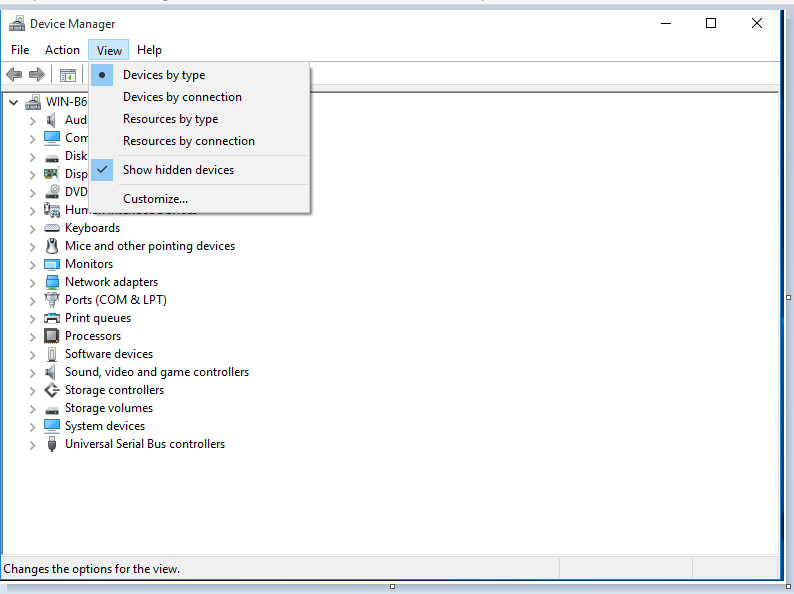Viewport: 794px width, 594px height.
Task: Select the Processors label
Action: (x=93, y=336)
